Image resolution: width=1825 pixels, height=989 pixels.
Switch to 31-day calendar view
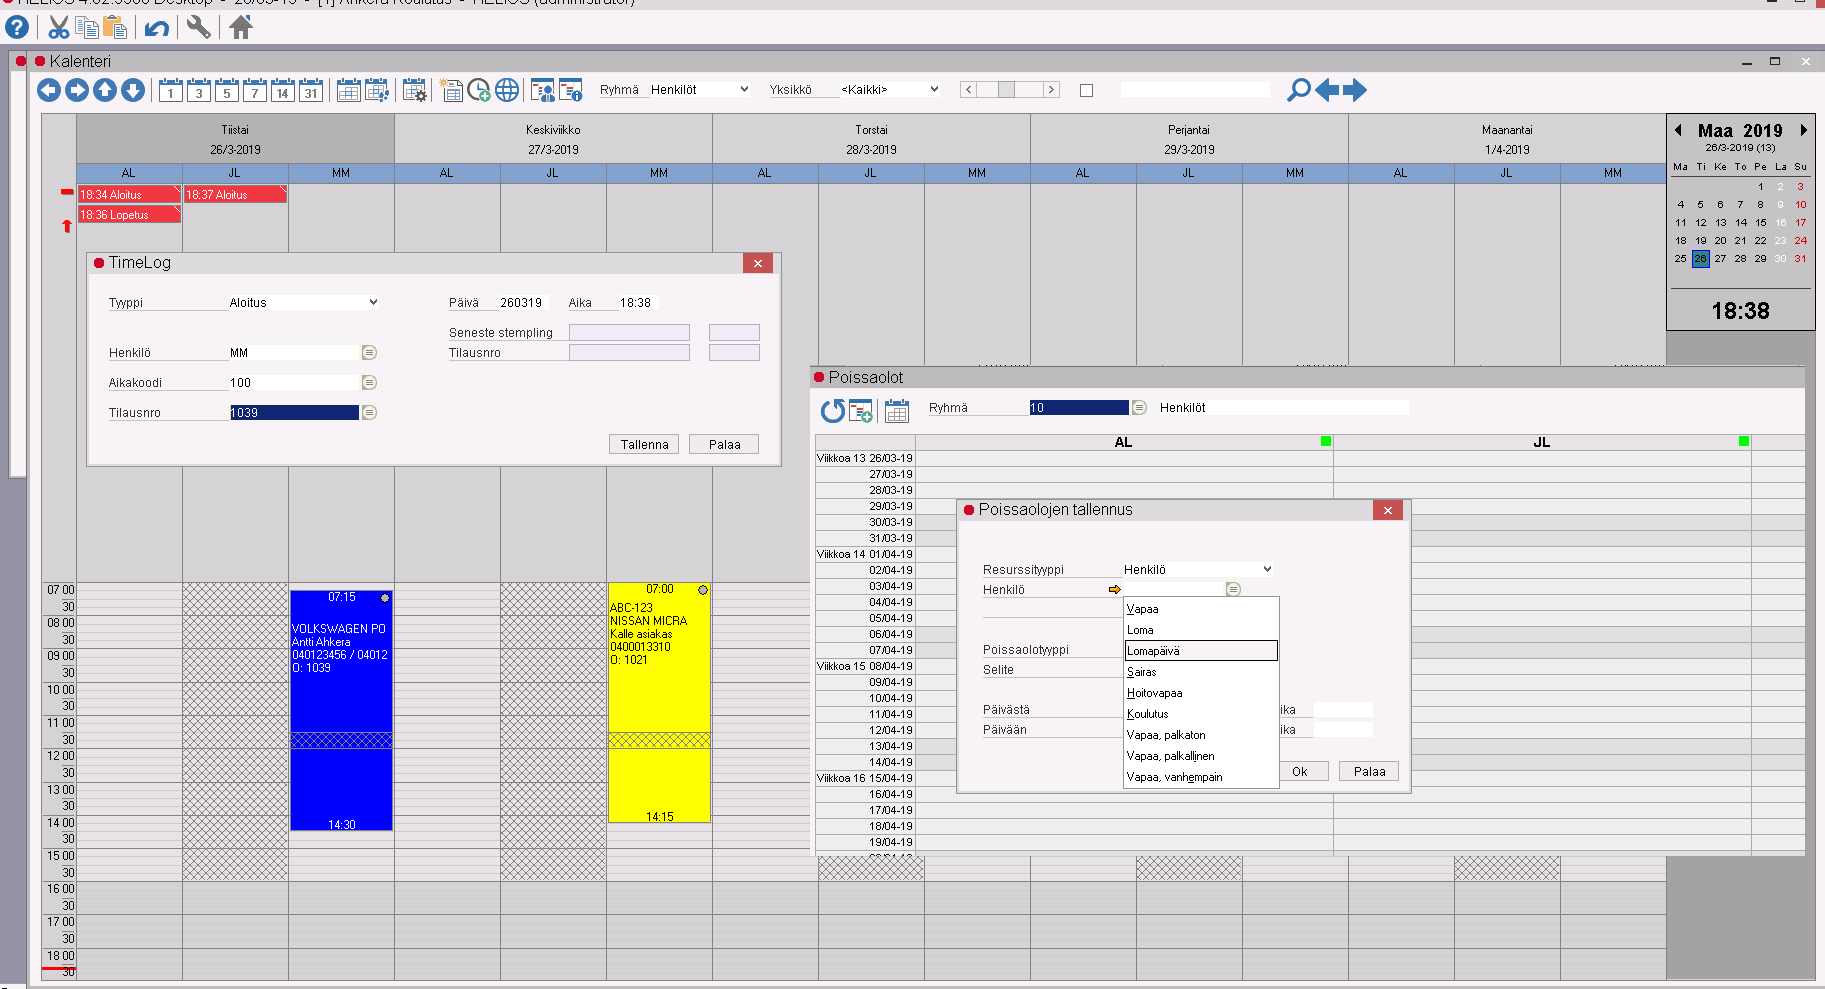tap(311, 90)
